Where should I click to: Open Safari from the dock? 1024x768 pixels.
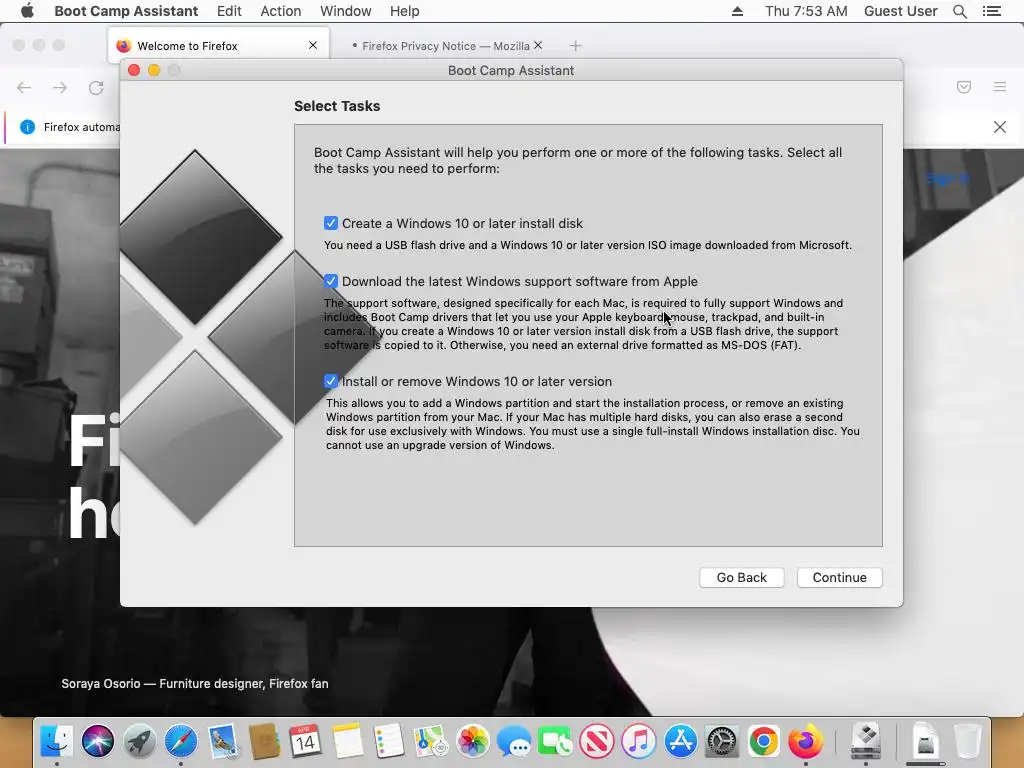[x=181, y=742]
